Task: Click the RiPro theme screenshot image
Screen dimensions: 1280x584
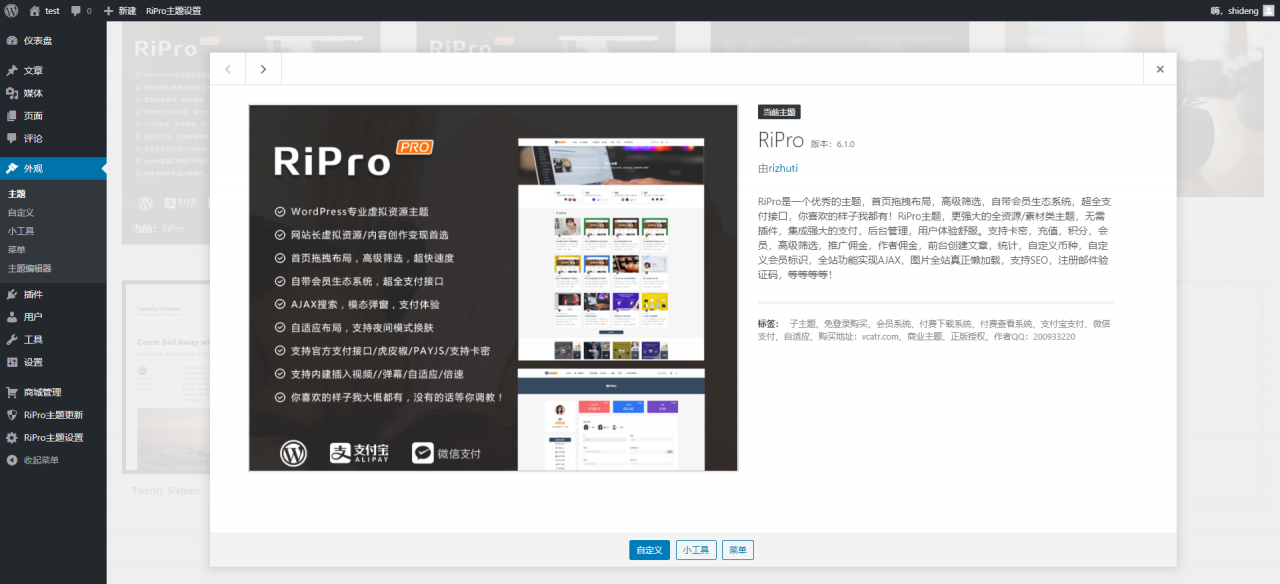Action: click(x=493, y=288)
